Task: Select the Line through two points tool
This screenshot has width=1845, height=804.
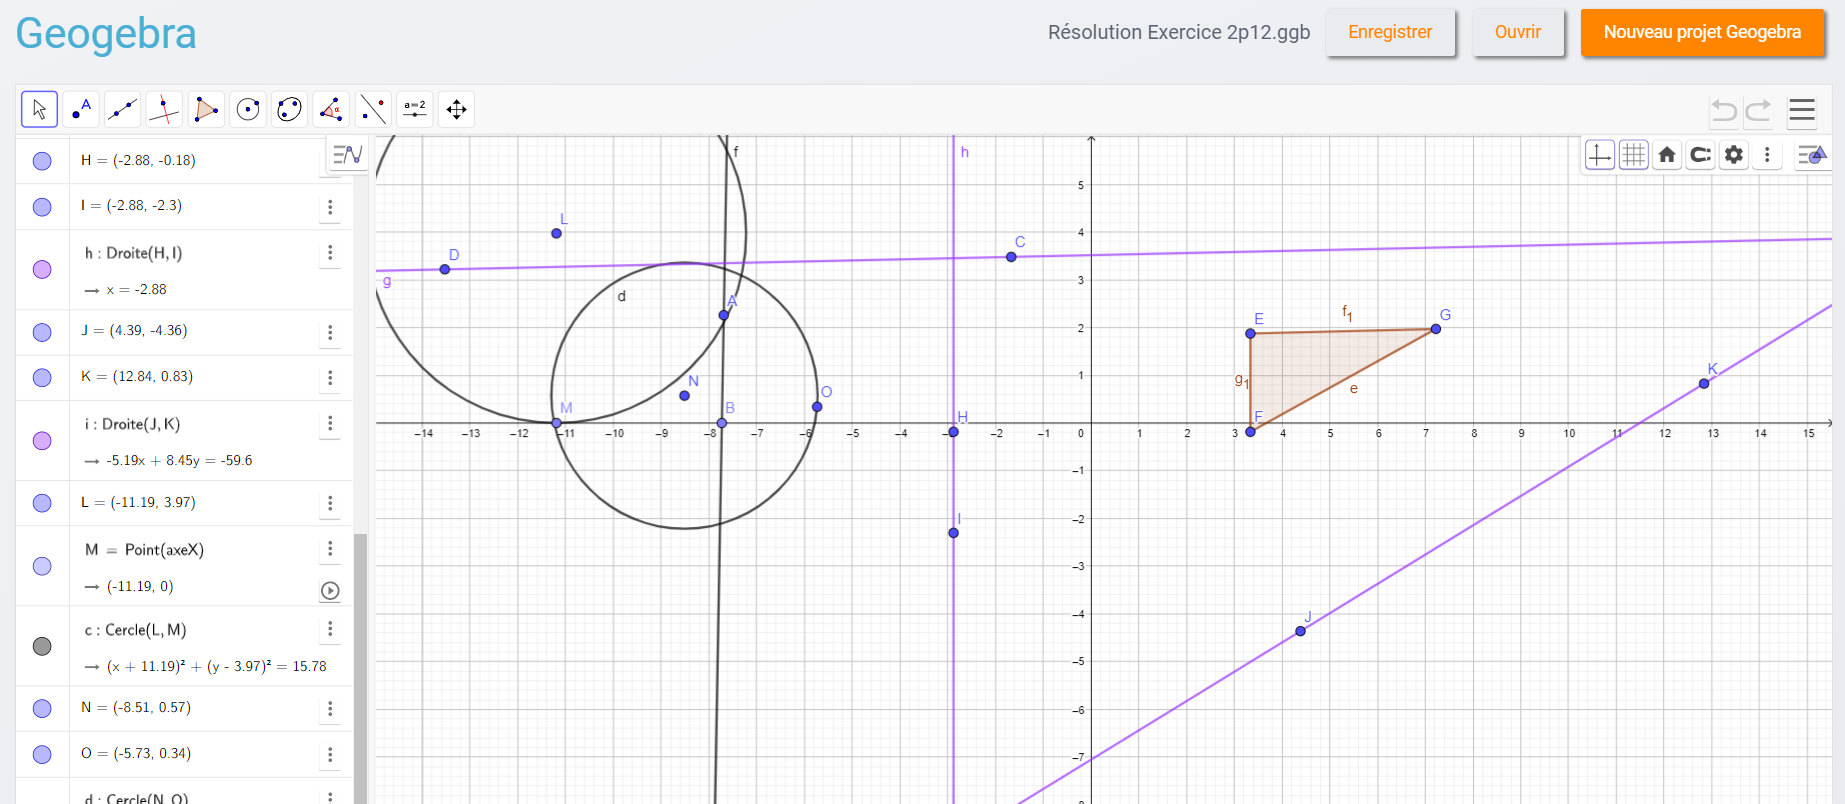Action: click(123, 109)
